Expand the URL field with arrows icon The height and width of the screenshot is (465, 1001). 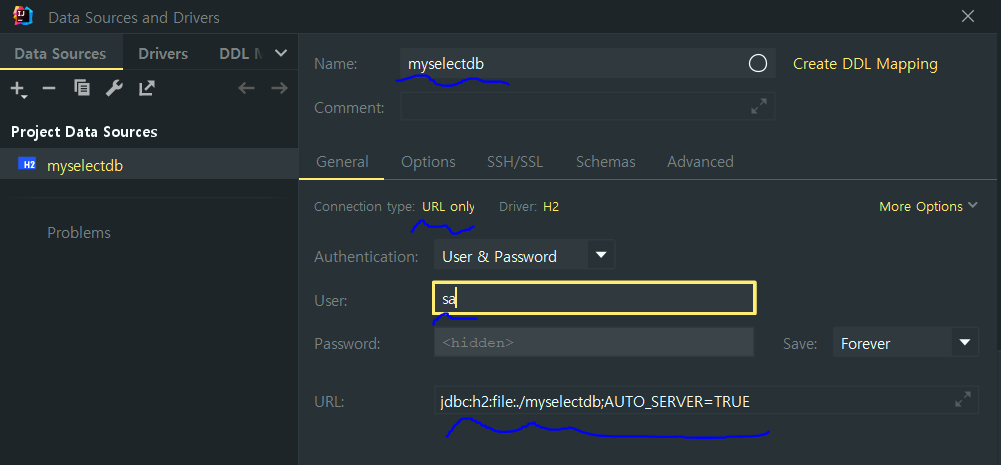pyautogui.click(x=963, y=400)
